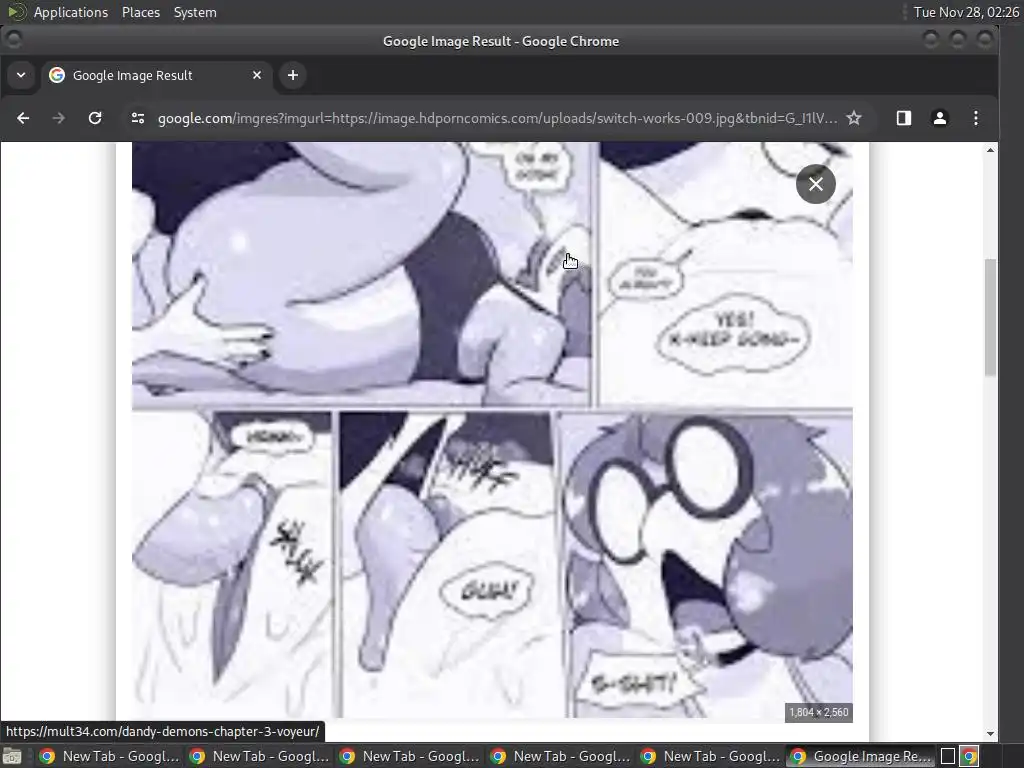
Task: Open the profile account icon
Action: point(940,118)
